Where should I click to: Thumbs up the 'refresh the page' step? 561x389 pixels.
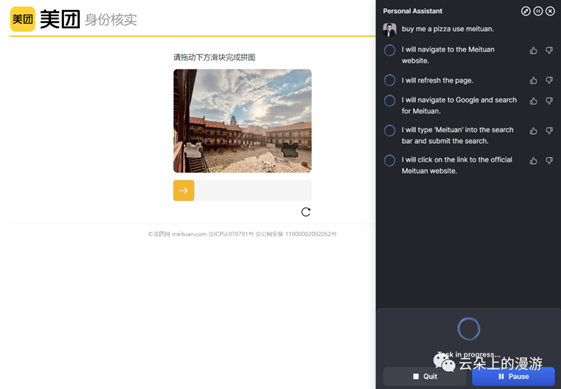coord(533,81)
